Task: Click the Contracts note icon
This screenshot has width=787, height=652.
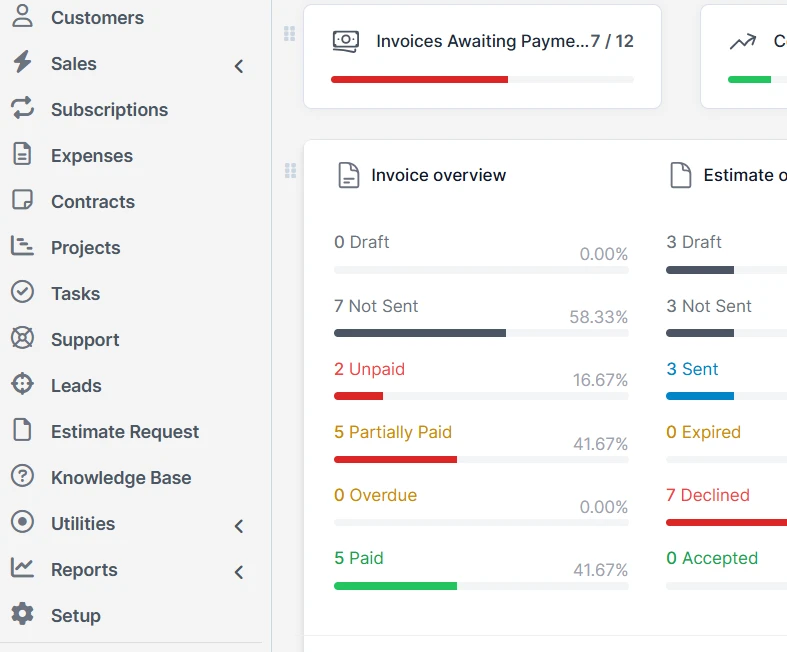Action: (22, 200)
